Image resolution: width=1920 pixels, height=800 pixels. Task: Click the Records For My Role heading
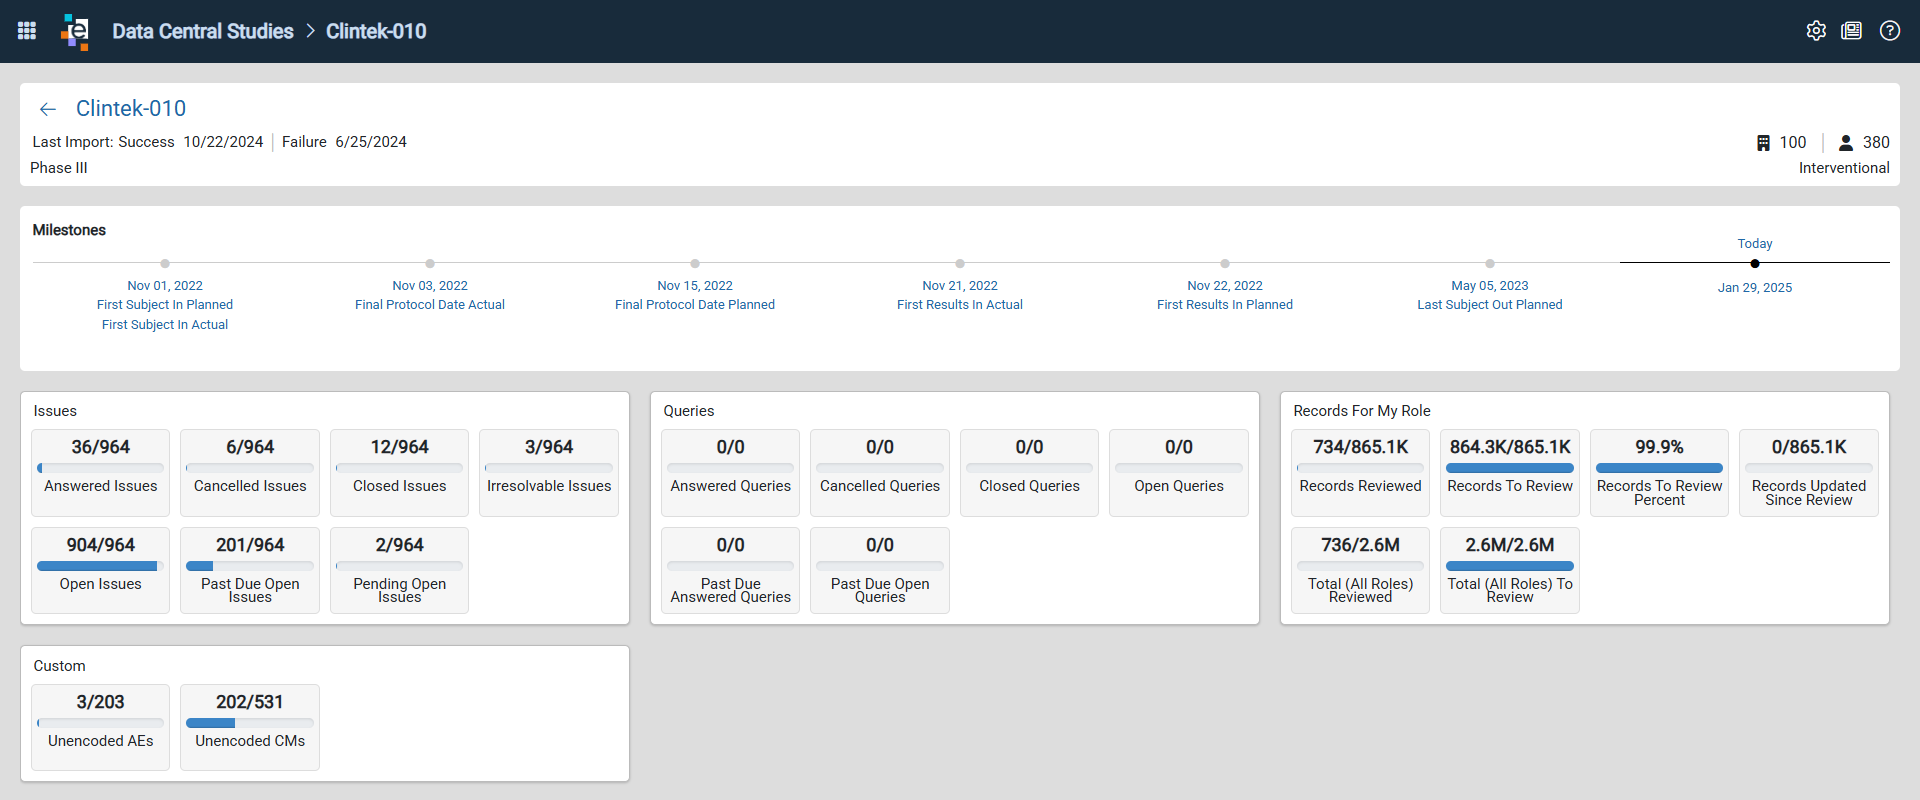coord(1362,411)
